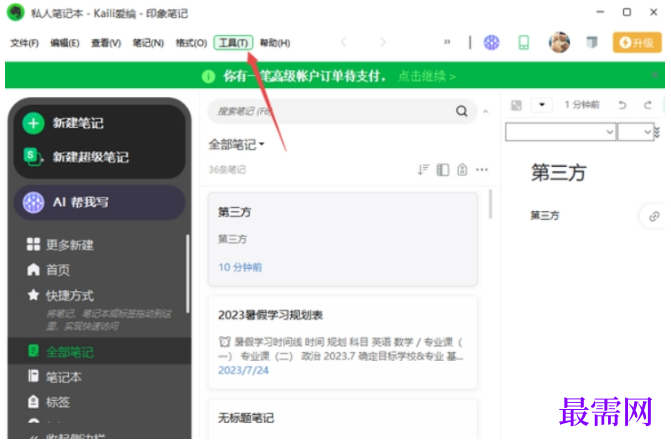Open the three-dot more options in note list
The image size is (671, 443).
coord(482,170)
